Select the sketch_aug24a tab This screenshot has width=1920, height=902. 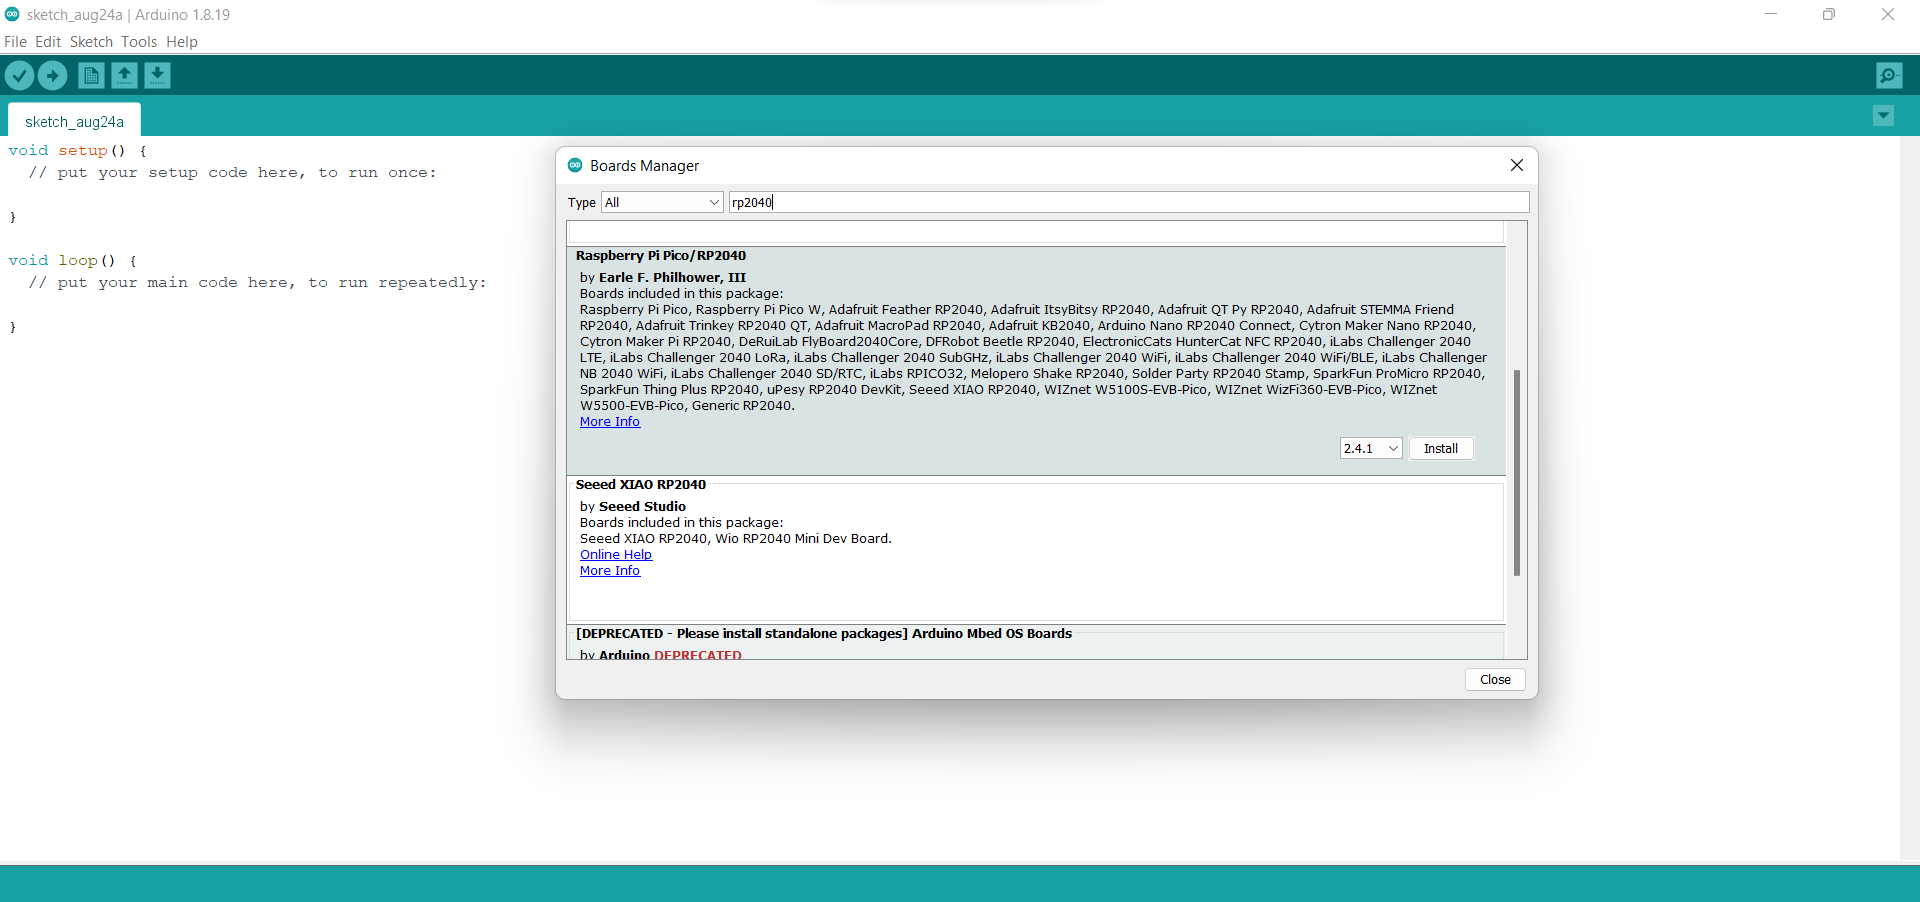pos(74,121)
